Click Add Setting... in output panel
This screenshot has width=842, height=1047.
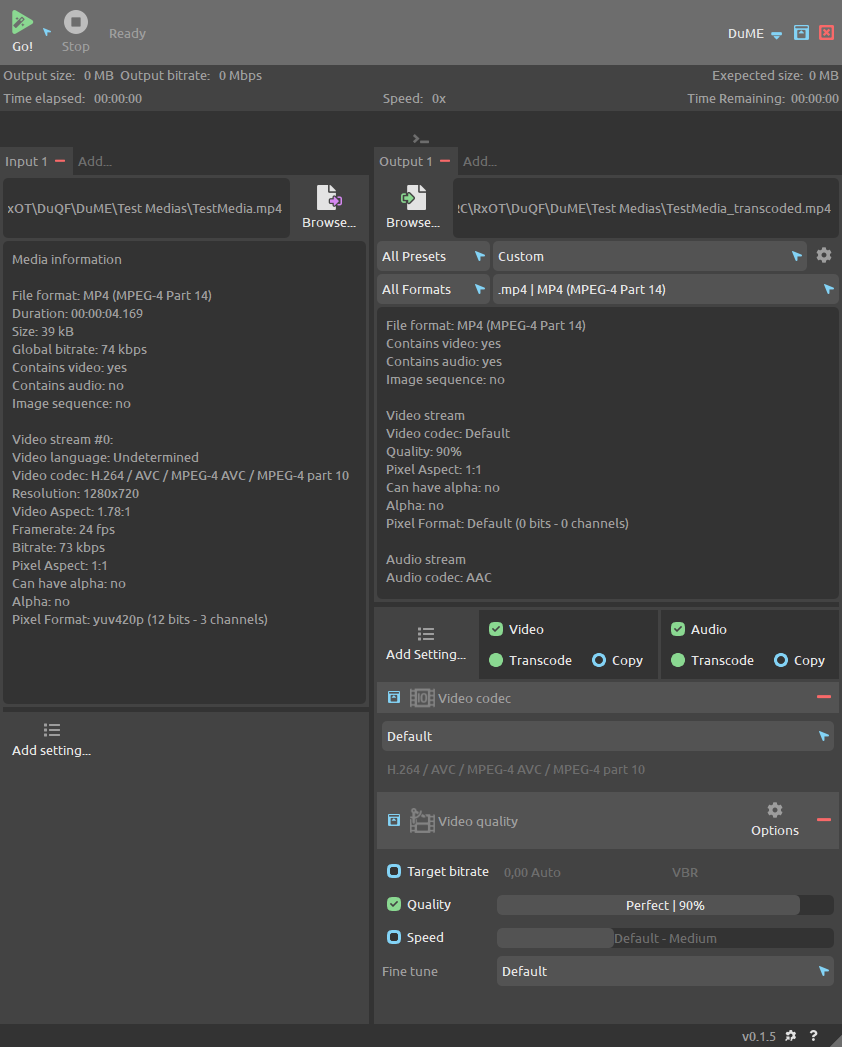coord(426,643)
